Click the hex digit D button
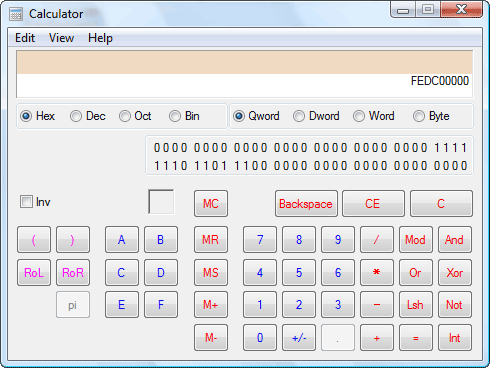 (161, 273)
